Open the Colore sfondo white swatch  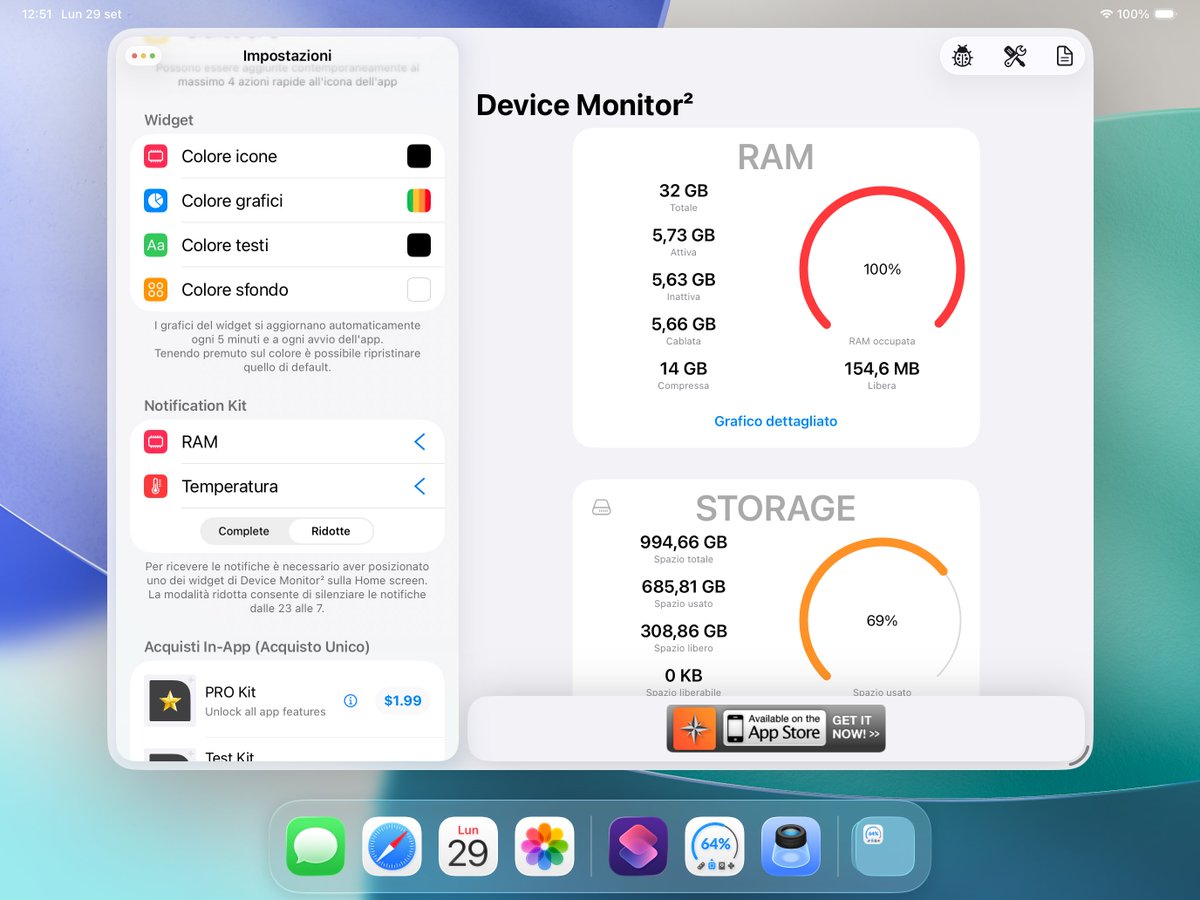[419, 290]
